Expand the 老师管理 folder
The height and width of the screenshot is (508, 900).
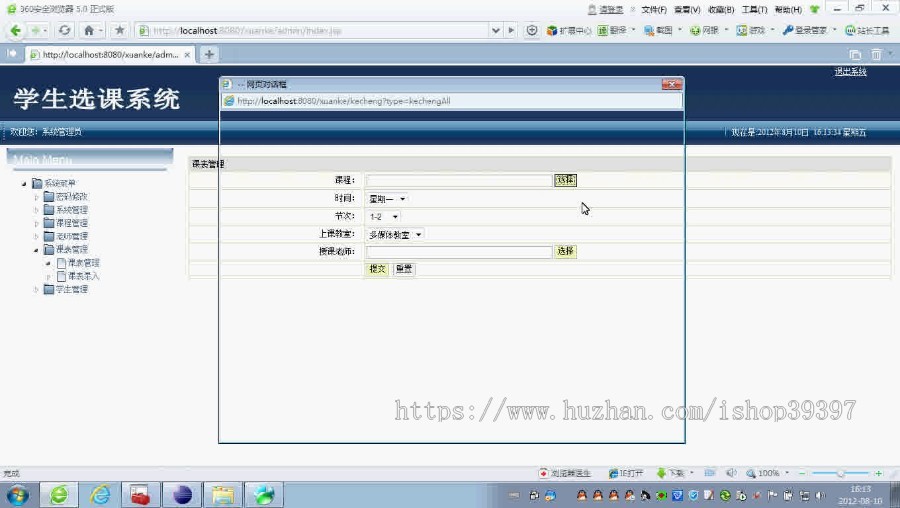pos(36,236)
